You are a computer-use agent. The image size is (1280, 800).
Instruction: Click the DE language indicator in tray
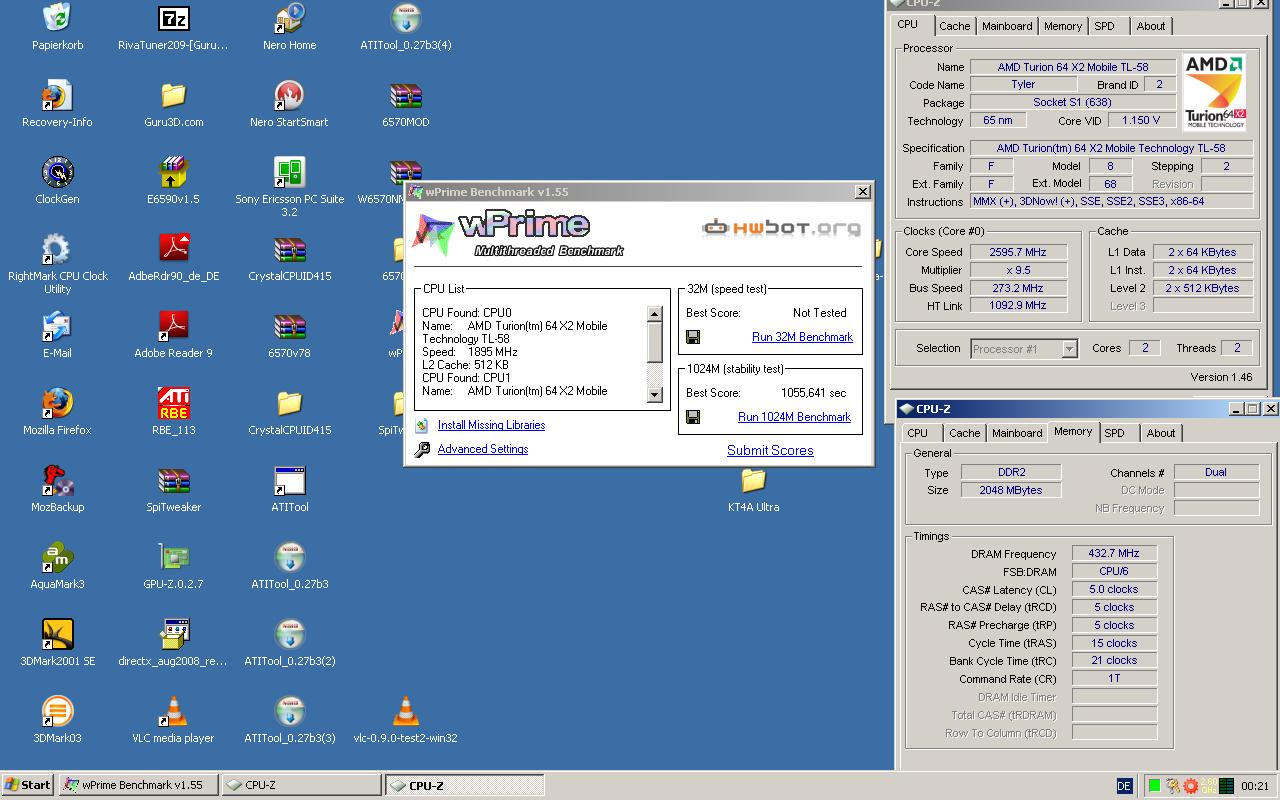1124,786
